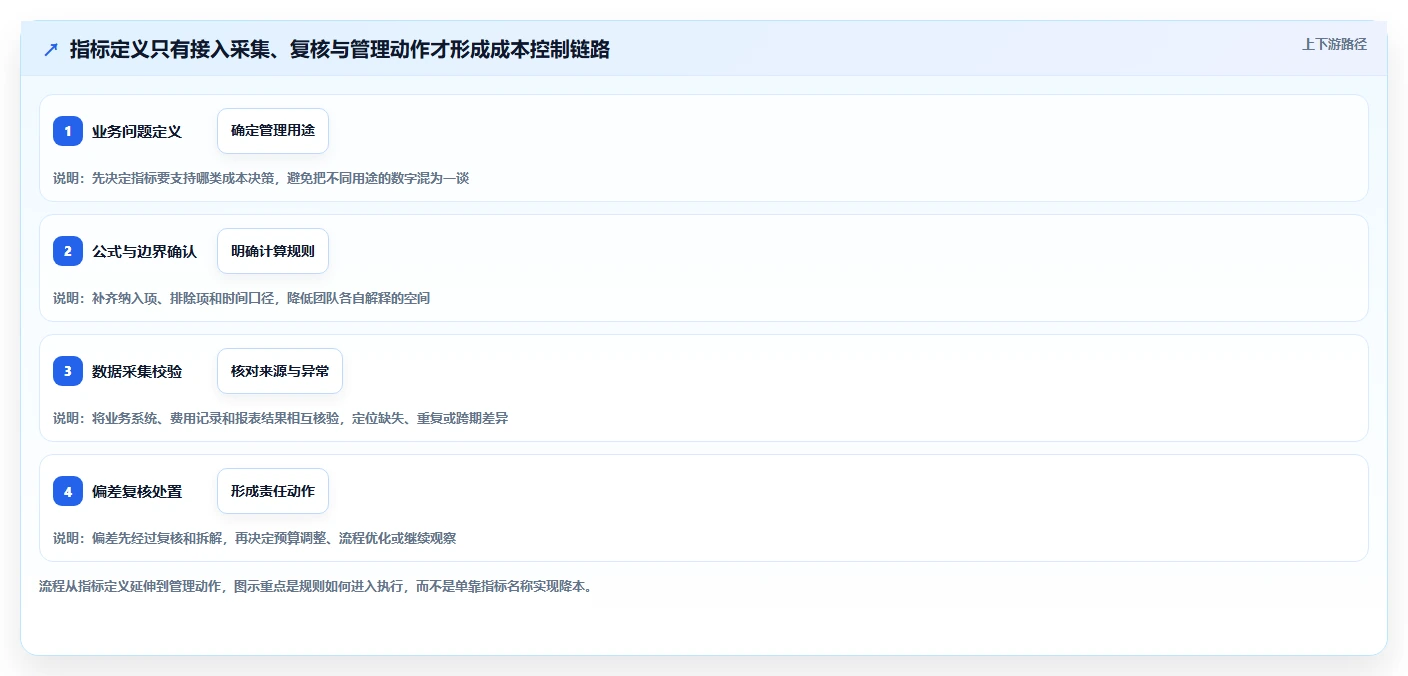Click the 形成责任动作 pill button
1408x676 pixels.
pyautogui.click(x=273, y=491)
